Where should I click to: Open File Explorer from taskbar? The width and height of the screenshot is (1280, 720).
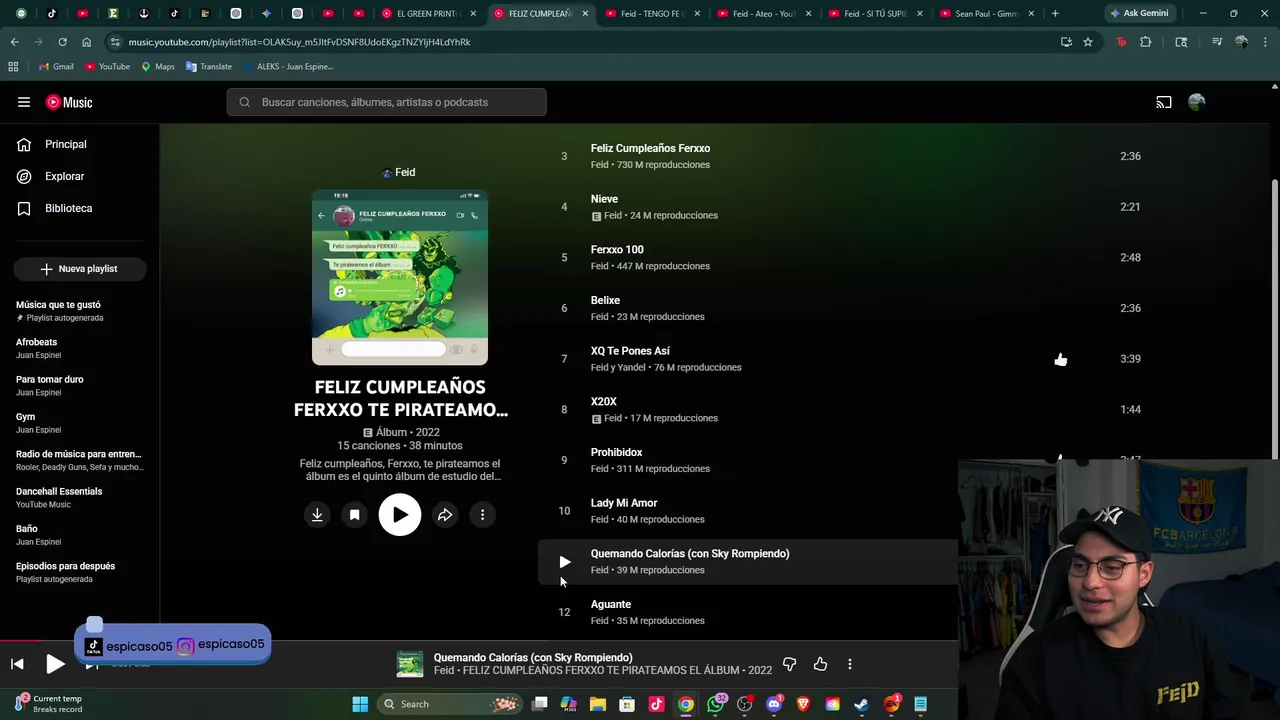click(x=598, y=704)
